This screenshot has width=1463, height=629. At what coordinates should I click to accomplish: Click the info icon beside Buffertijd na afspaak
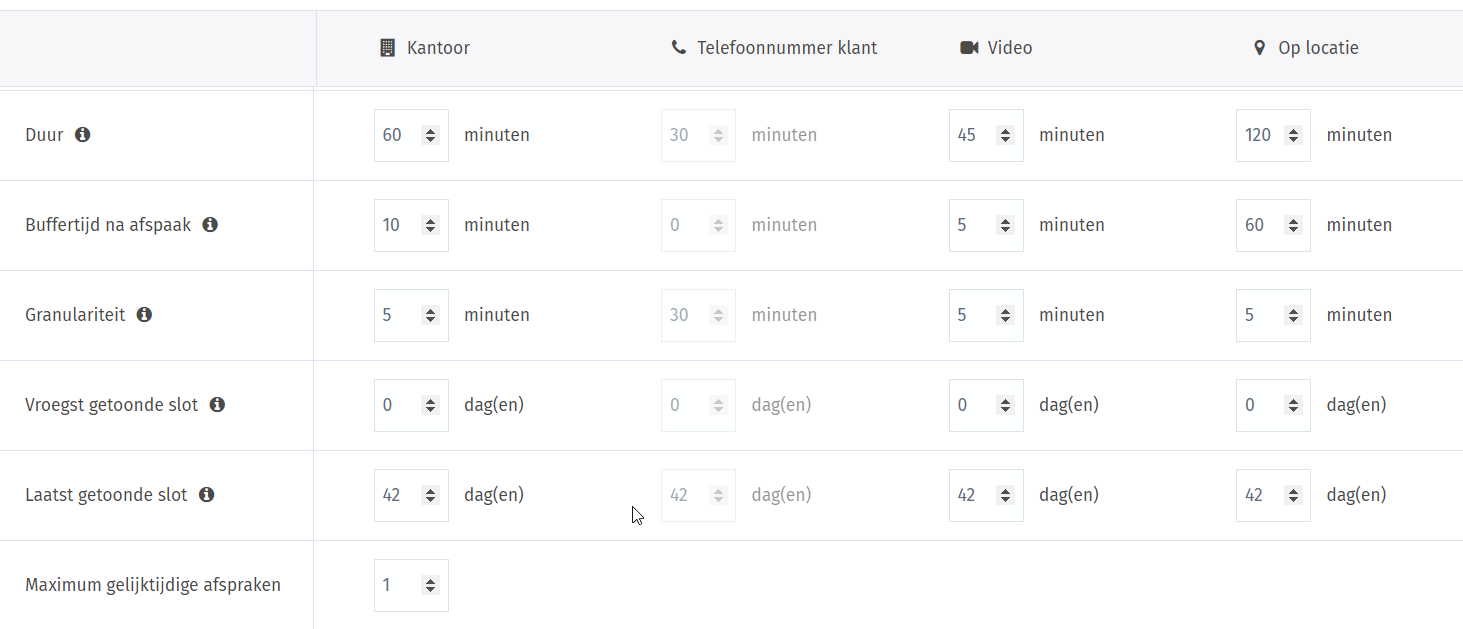[210, 224]
